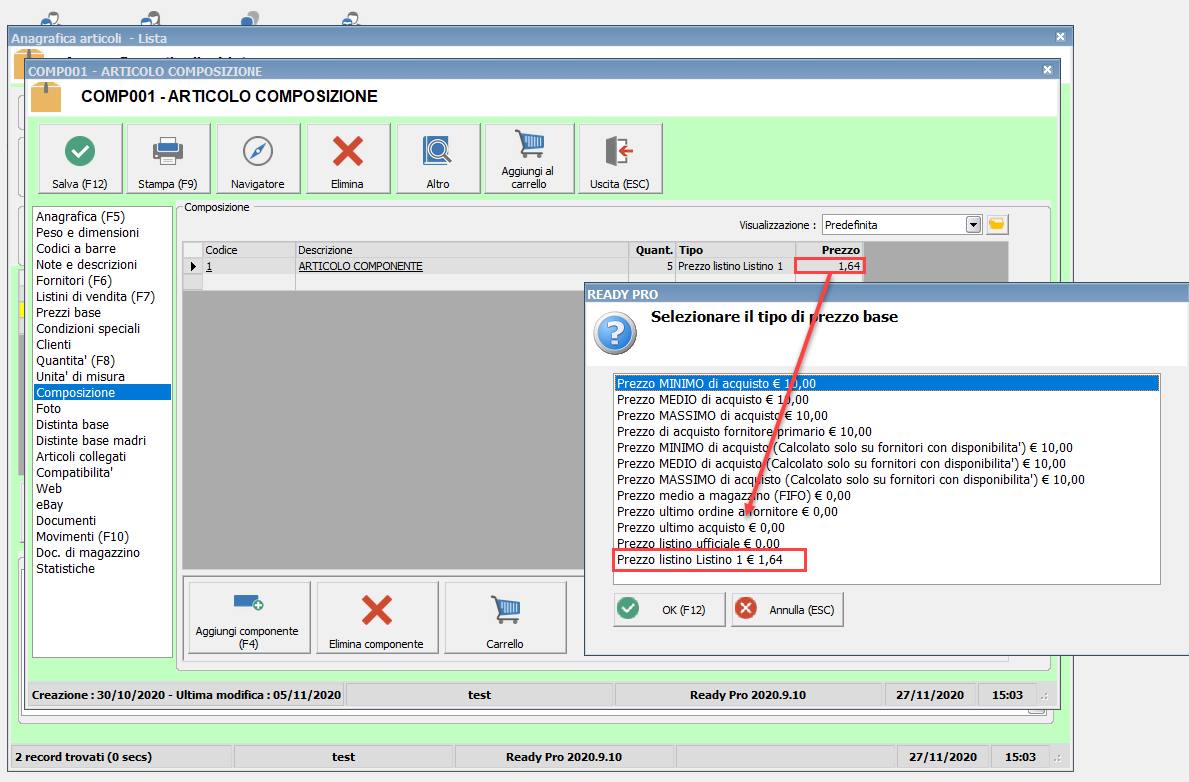1189x782 pixels.
Task: Go to Web section in sidebar
Action: point(49,488)
